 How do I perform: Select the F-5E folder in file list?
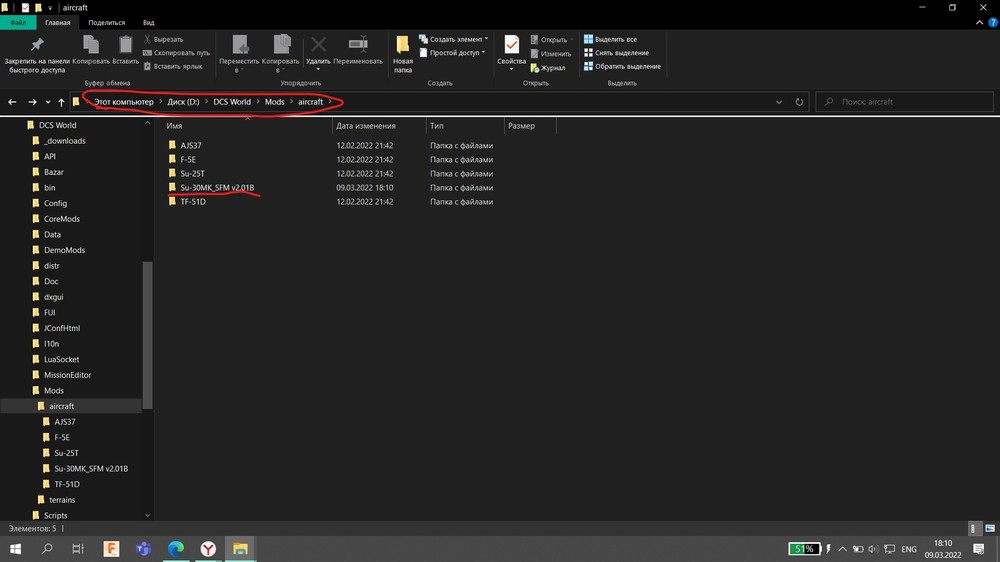[188, 159]
